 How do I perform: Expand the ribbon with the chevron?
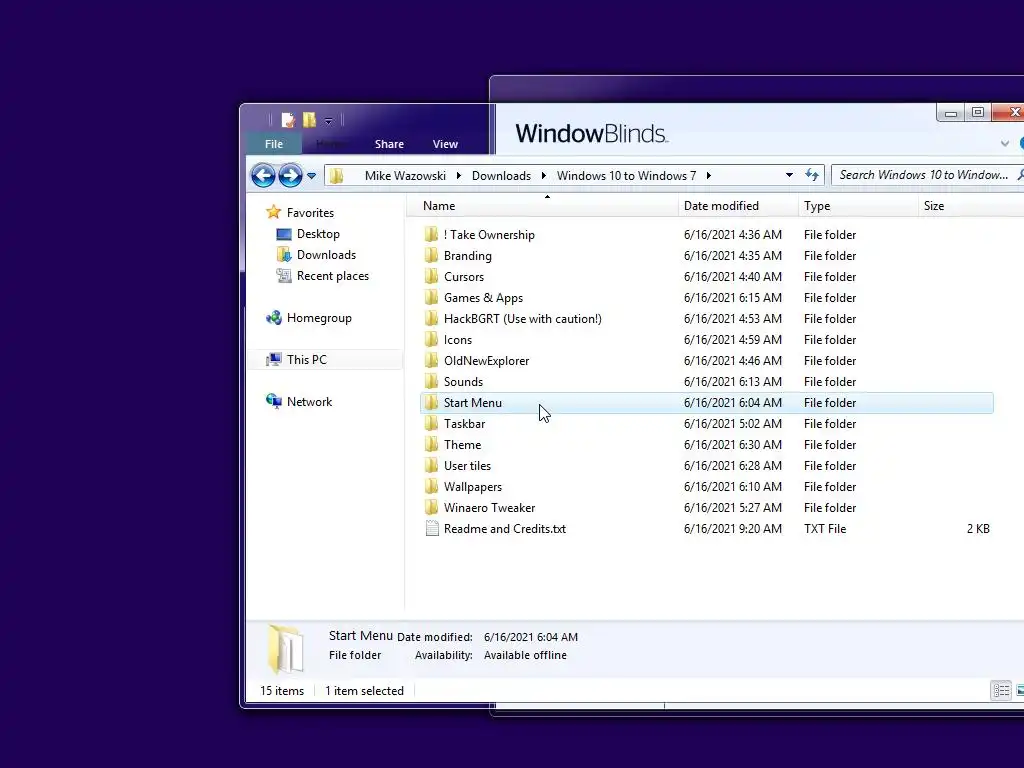pyautogui.click(x=1004, y=144)
